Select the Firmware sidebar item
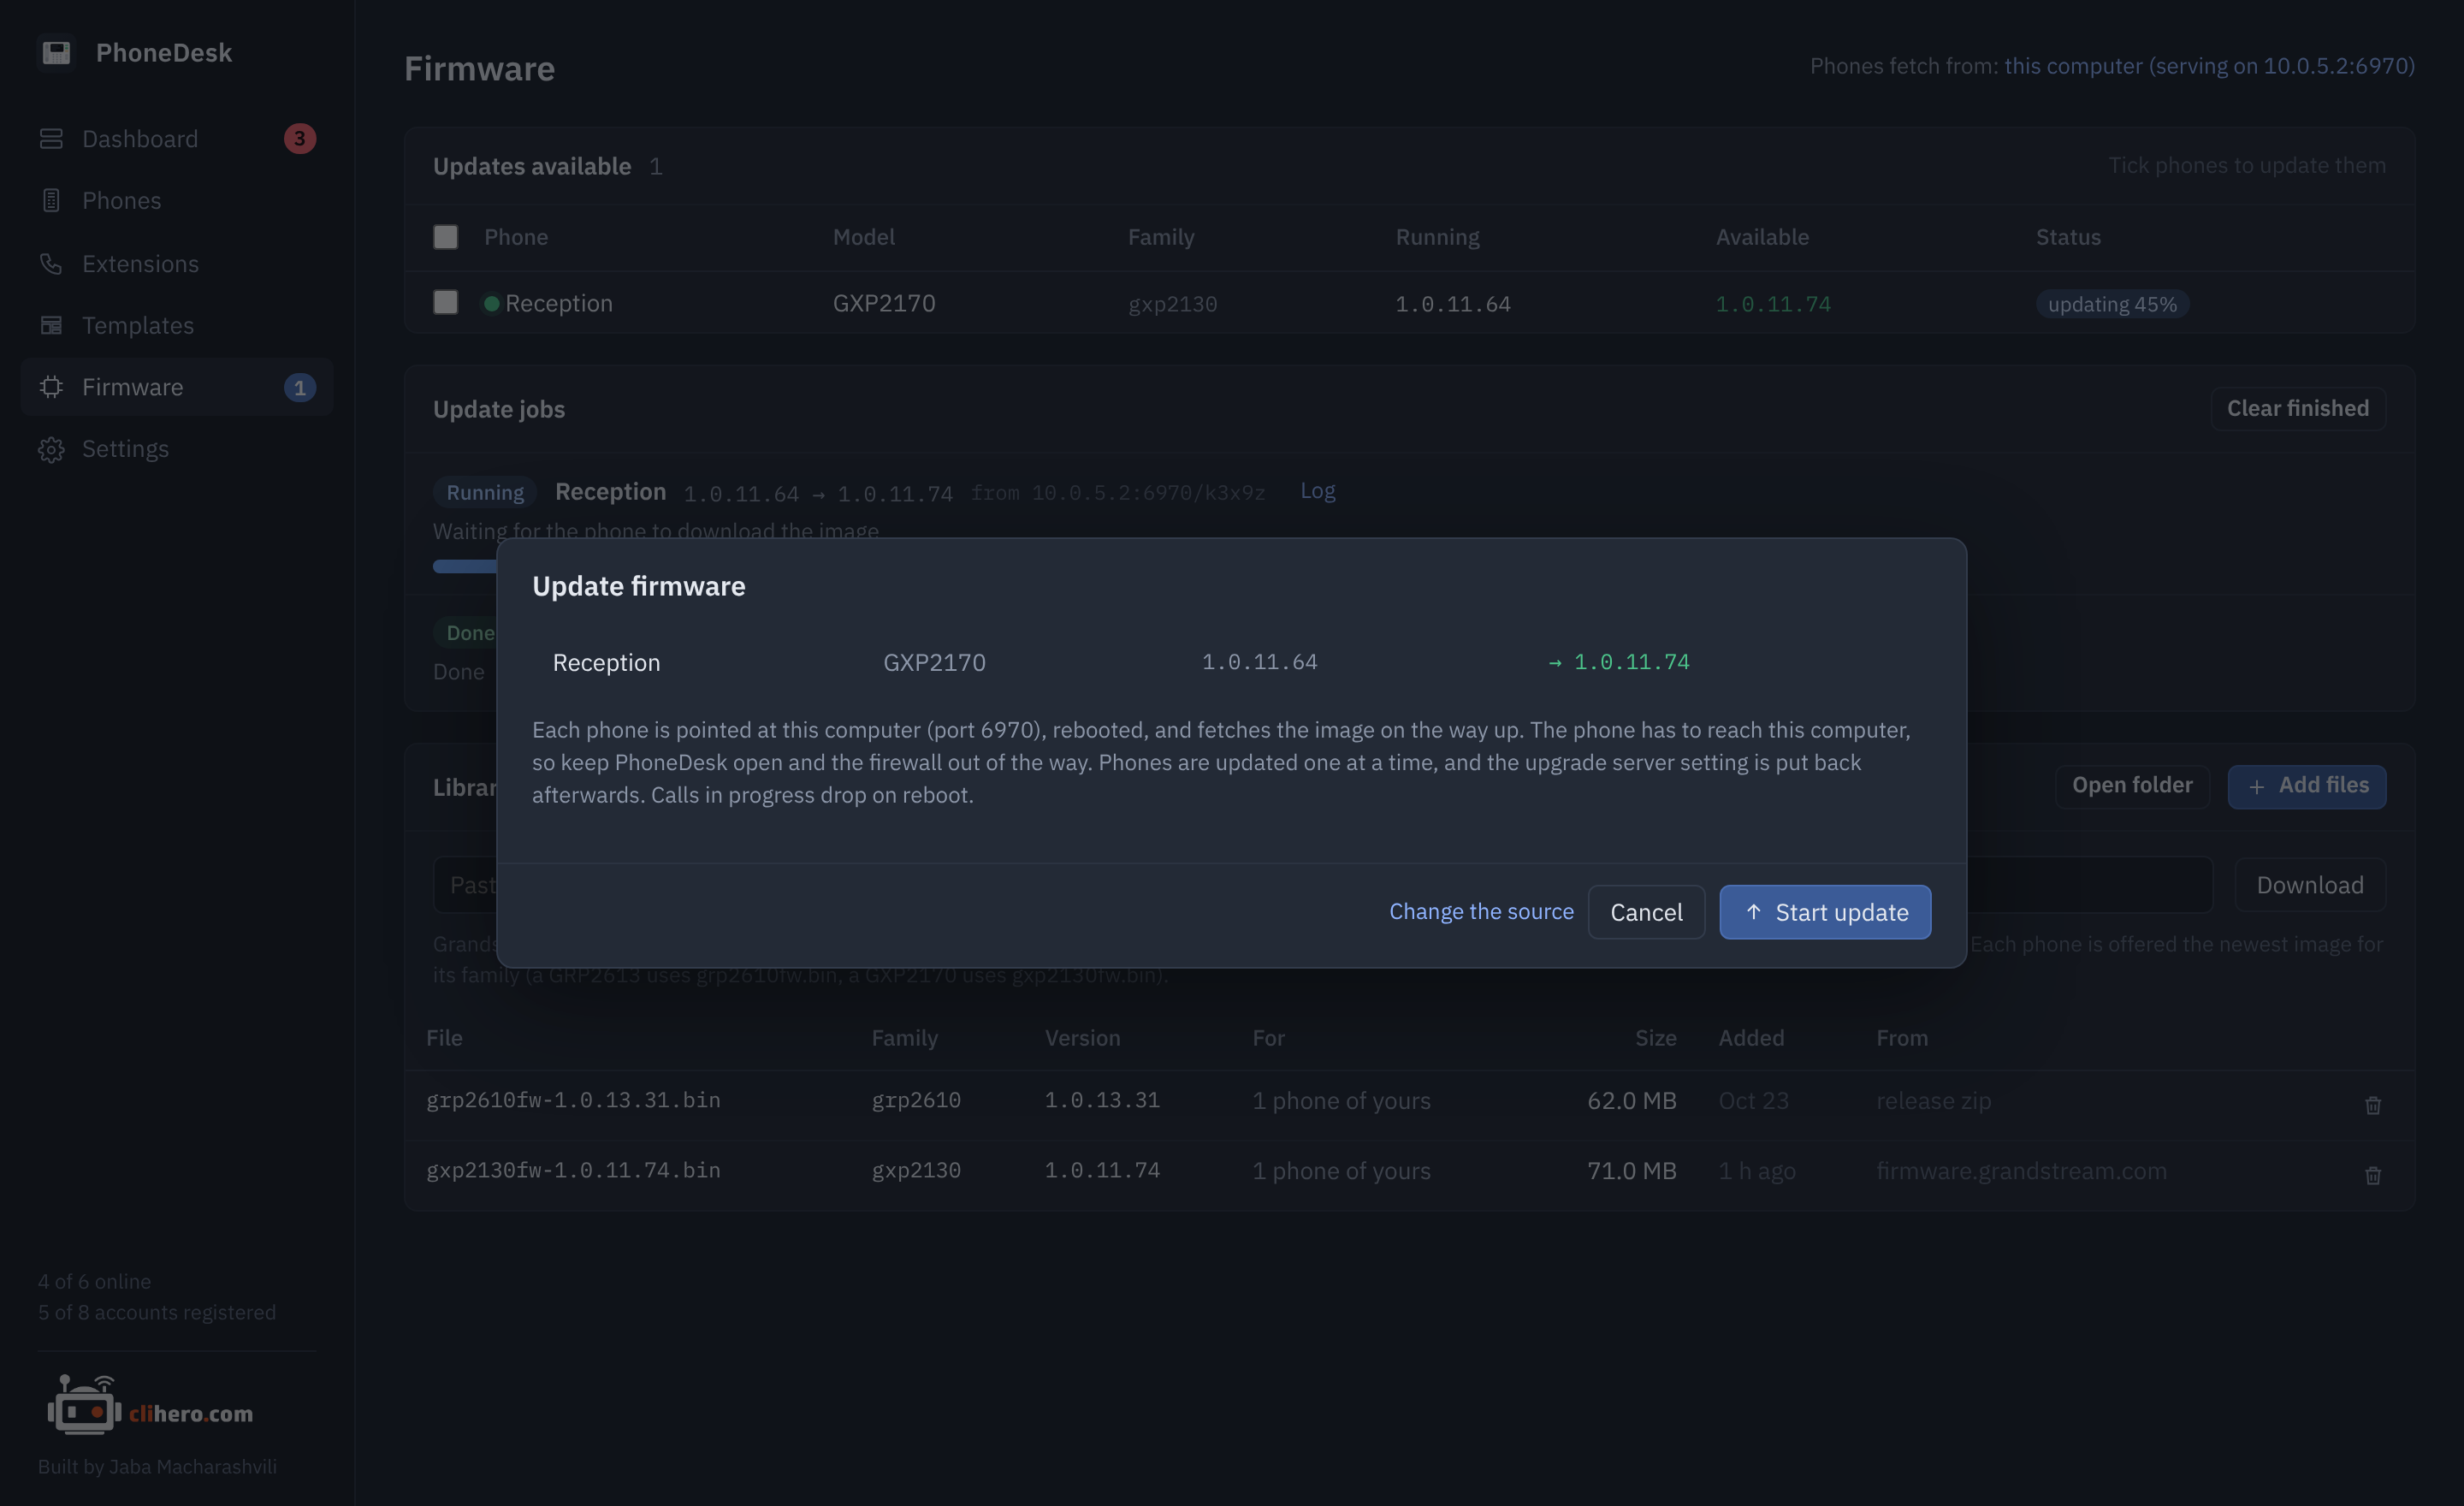The height and width of the screenshot is (1506, 2464). click(177, 387)
